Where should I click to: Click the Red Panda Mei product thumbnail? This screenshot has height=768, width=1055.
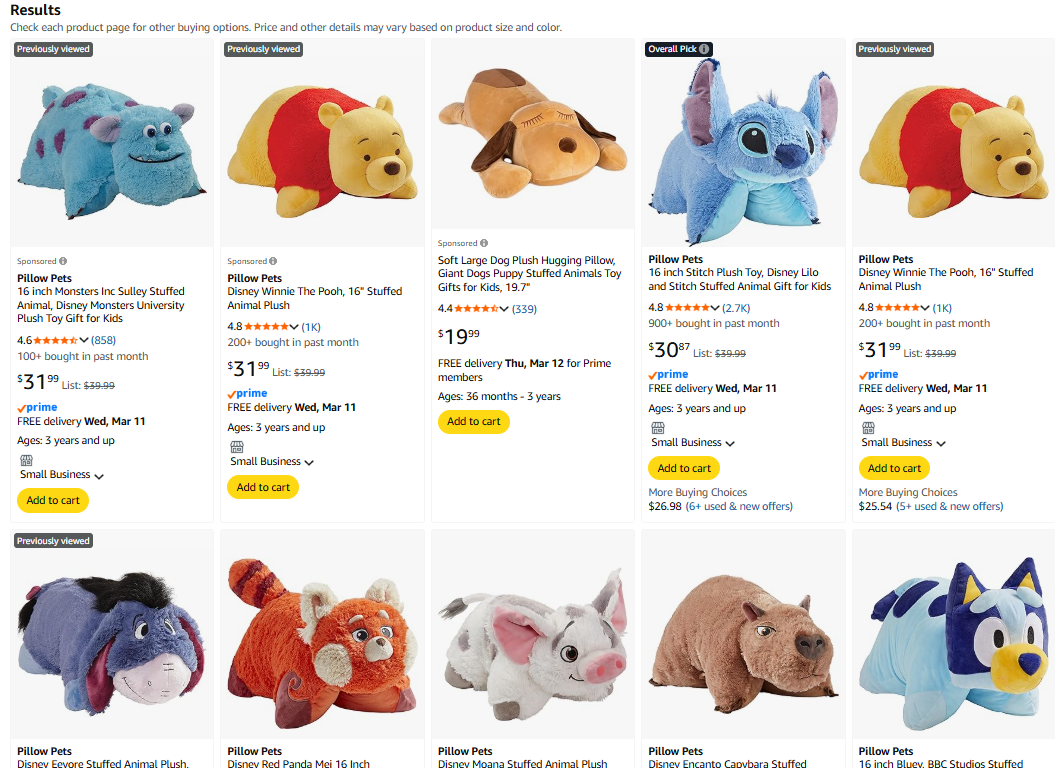(x=322, y=635)
